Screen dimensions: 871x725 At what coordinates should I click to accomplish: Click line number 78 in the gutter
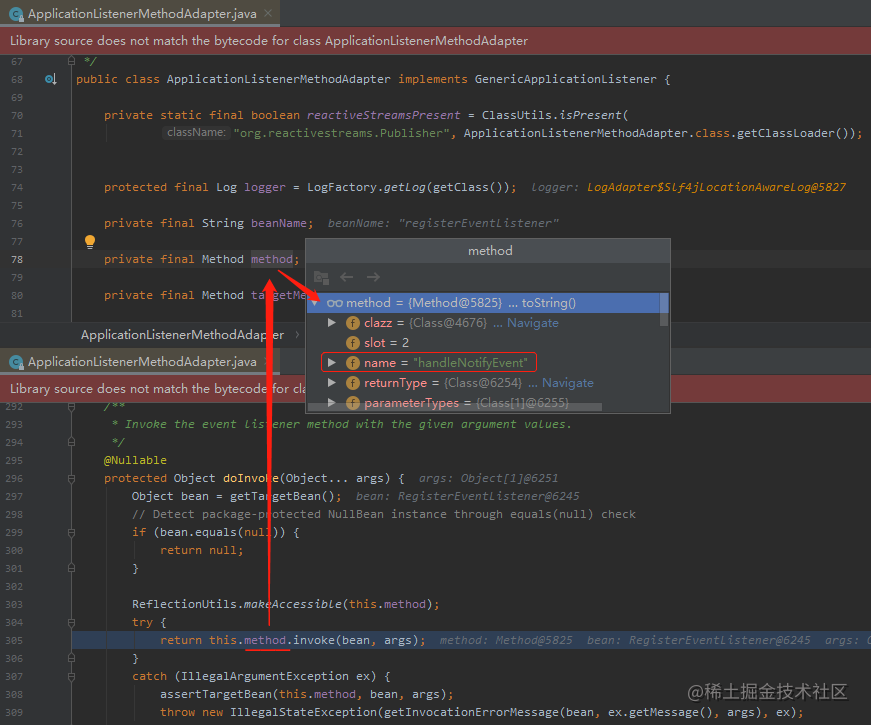click(17, 259)
